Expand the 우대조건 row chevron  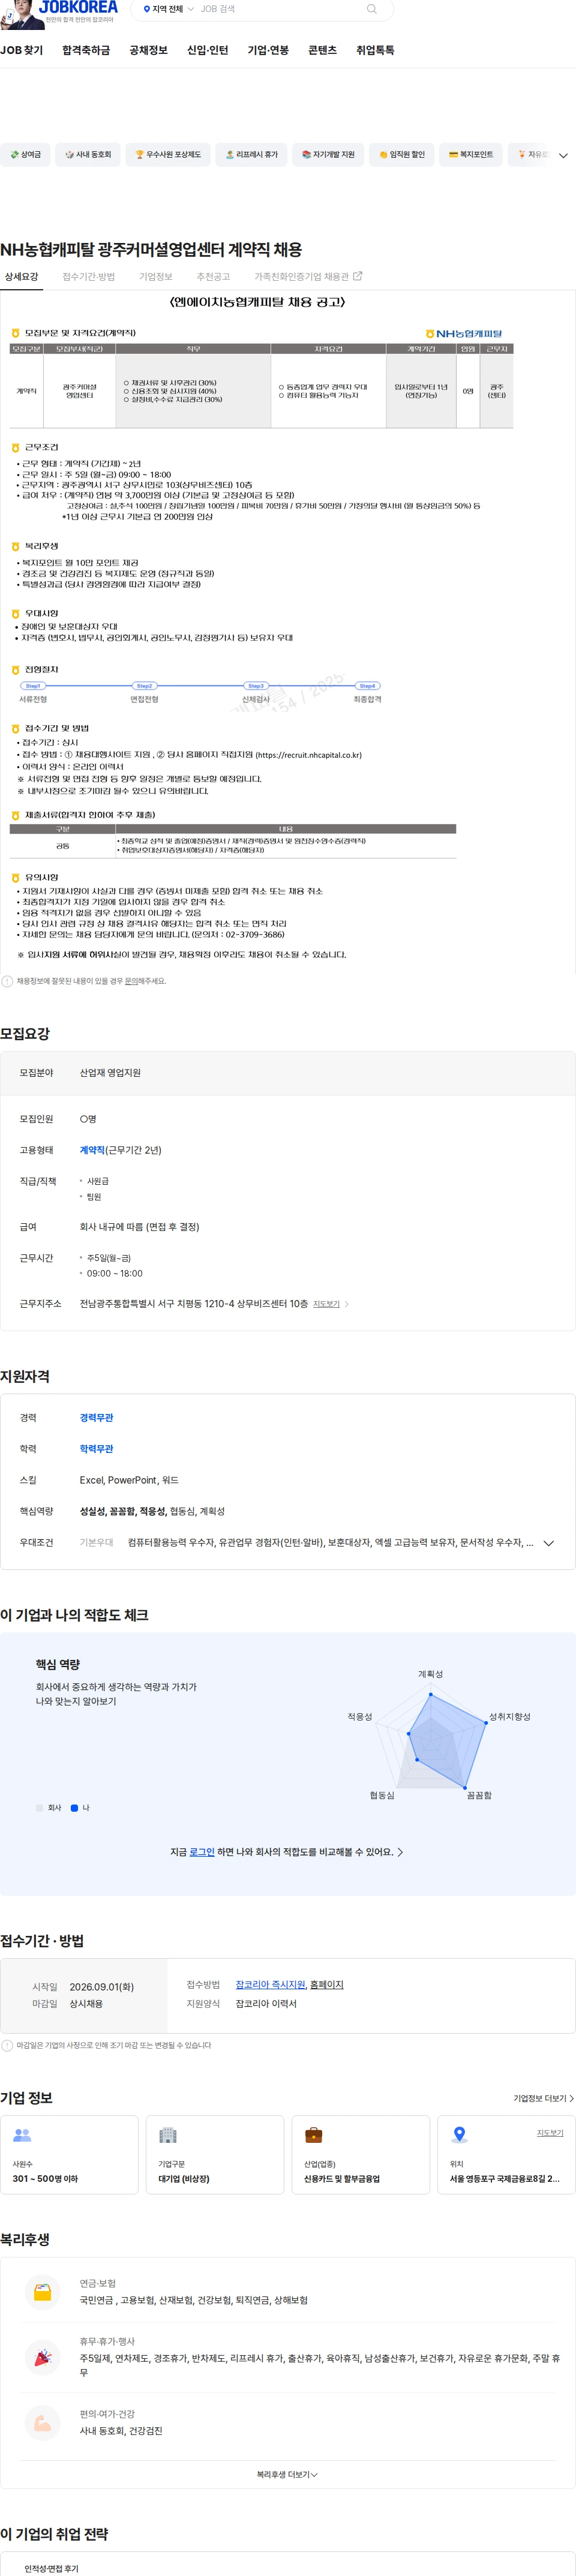(548, 1543)
